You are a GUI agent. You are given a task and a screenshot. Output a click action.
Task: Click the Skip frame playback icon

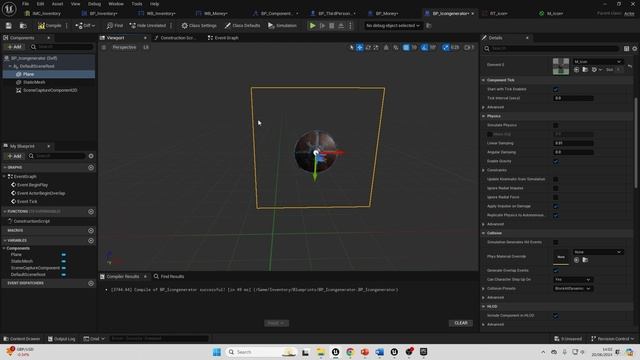[x=322, y=26]
